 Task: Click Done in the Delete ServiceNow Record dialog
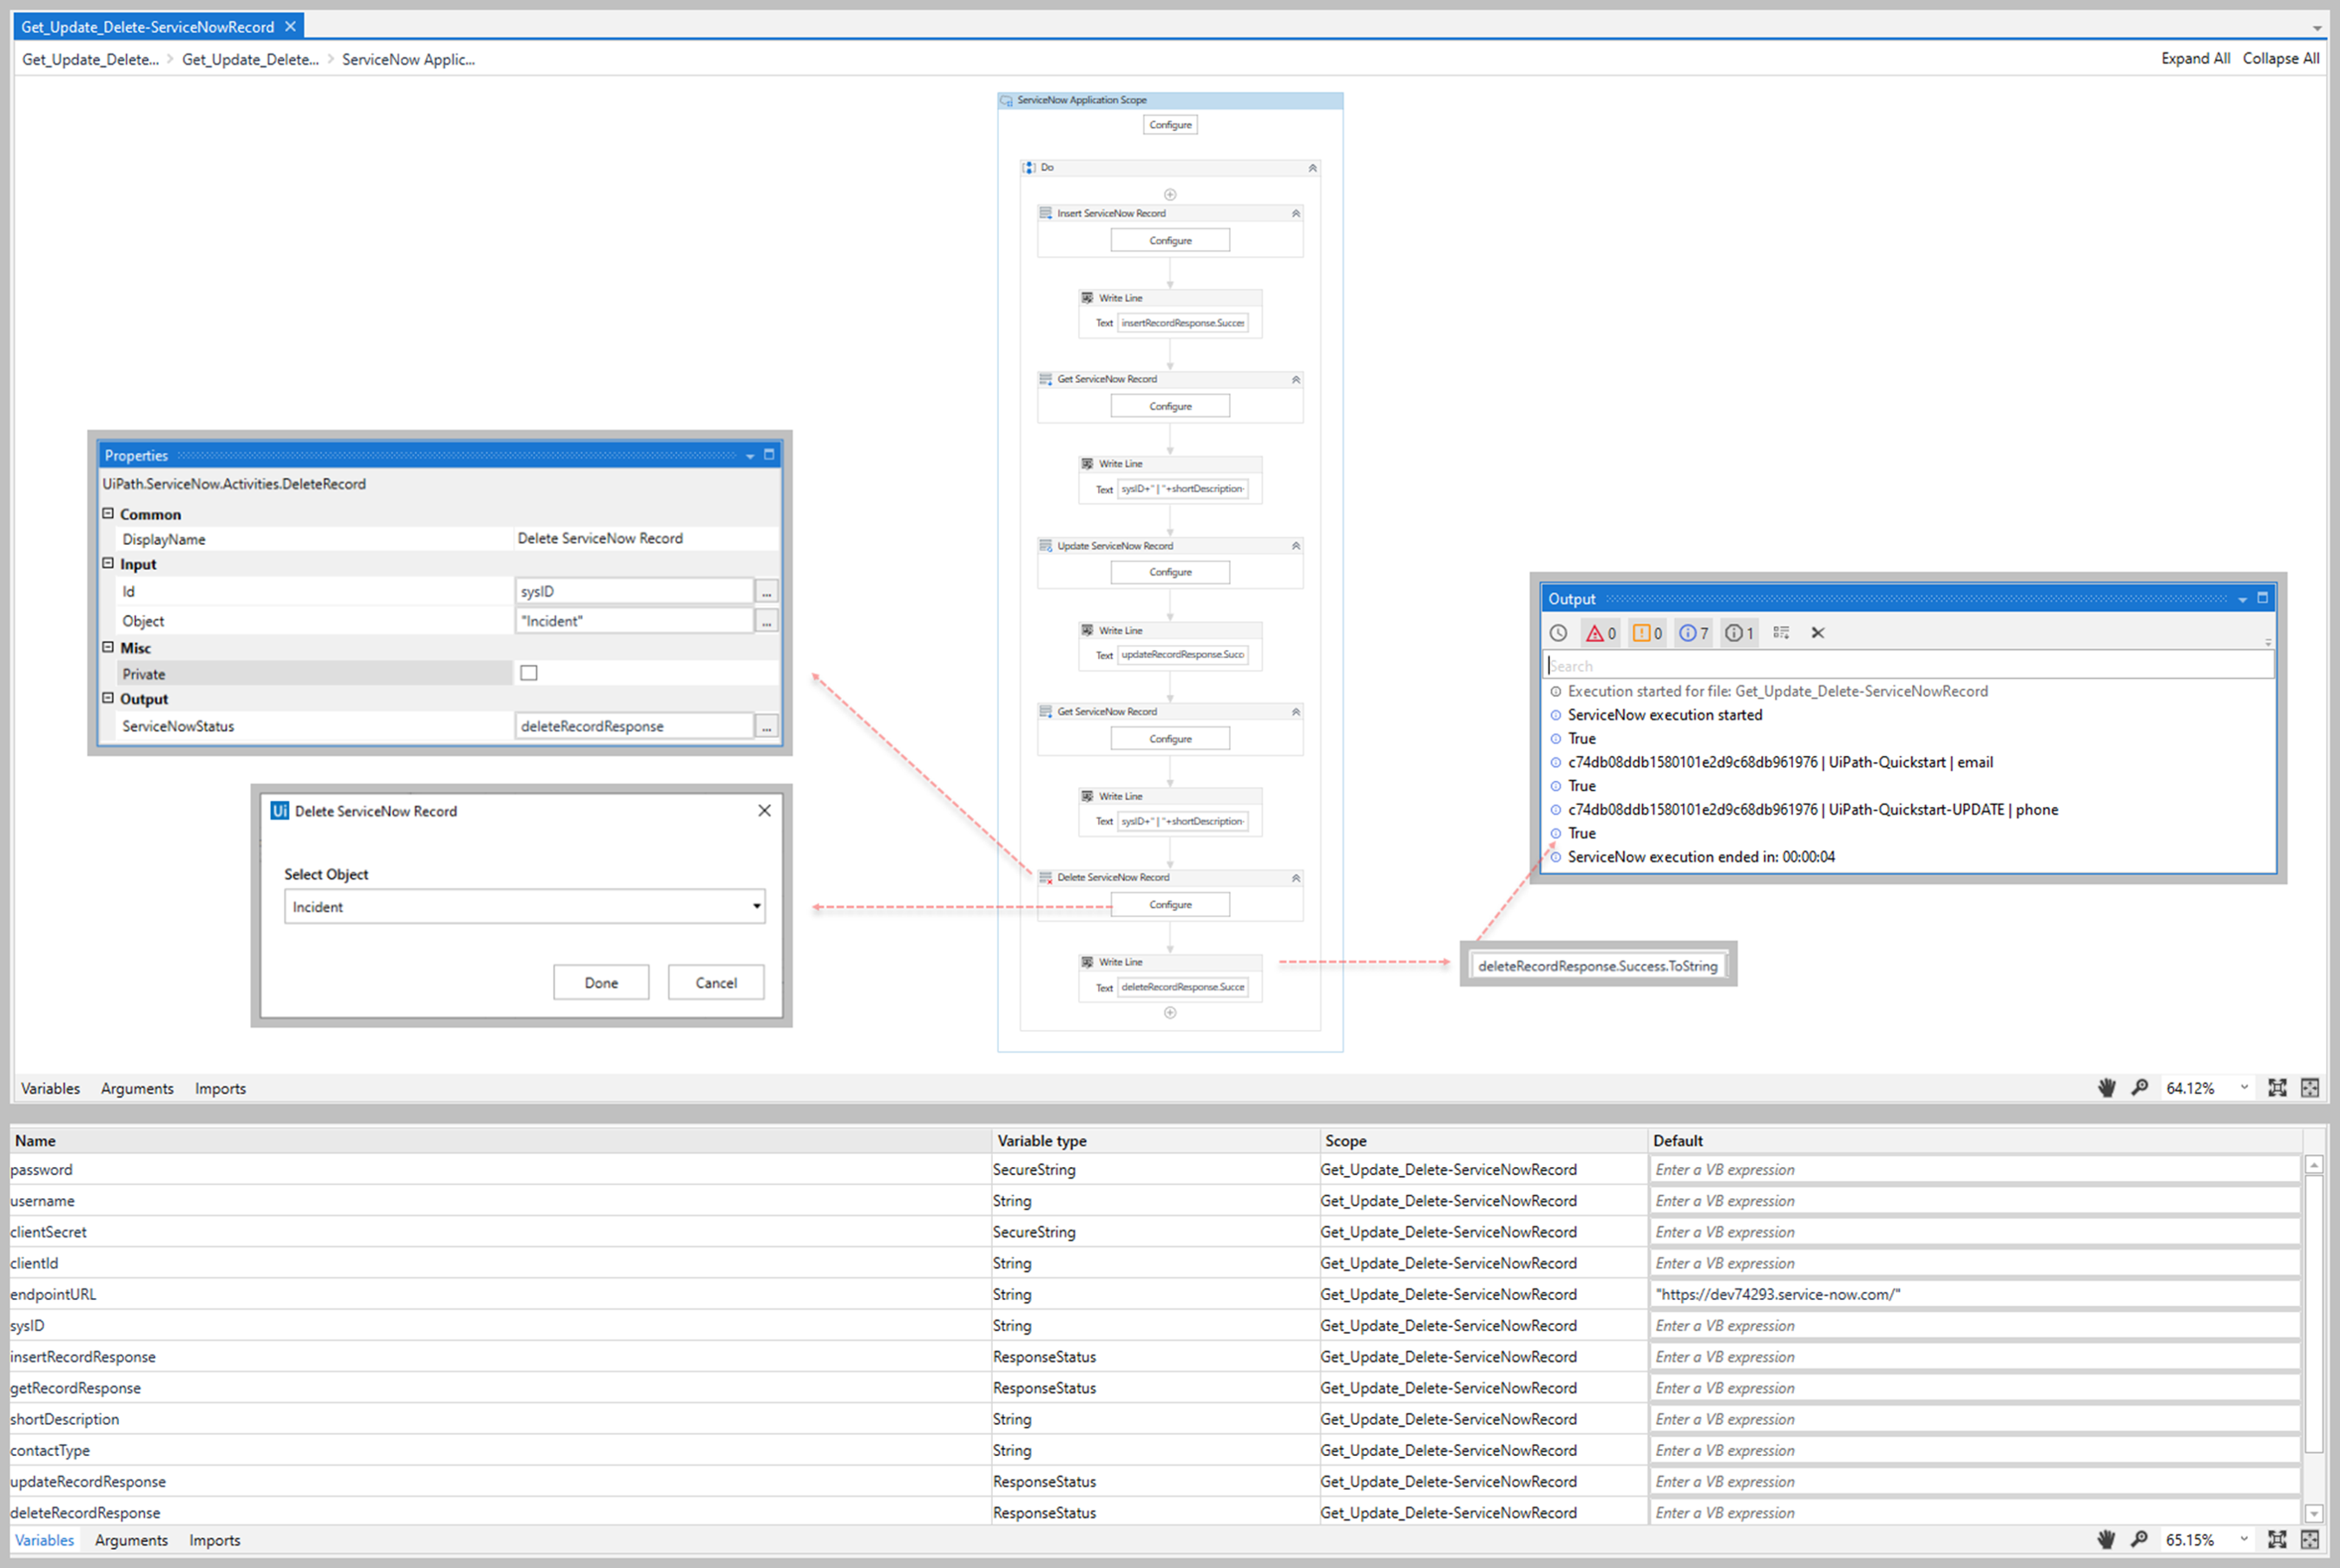click(600, 981)
